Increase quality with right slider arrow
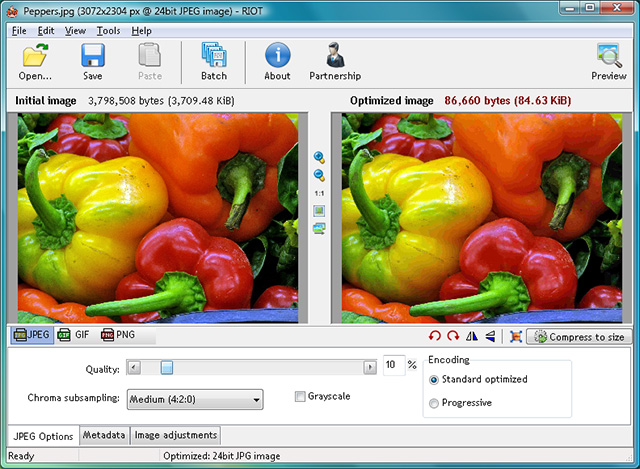The height and width of the screenshot is (469, 640). pyautogui.click(x=370, y=367)
